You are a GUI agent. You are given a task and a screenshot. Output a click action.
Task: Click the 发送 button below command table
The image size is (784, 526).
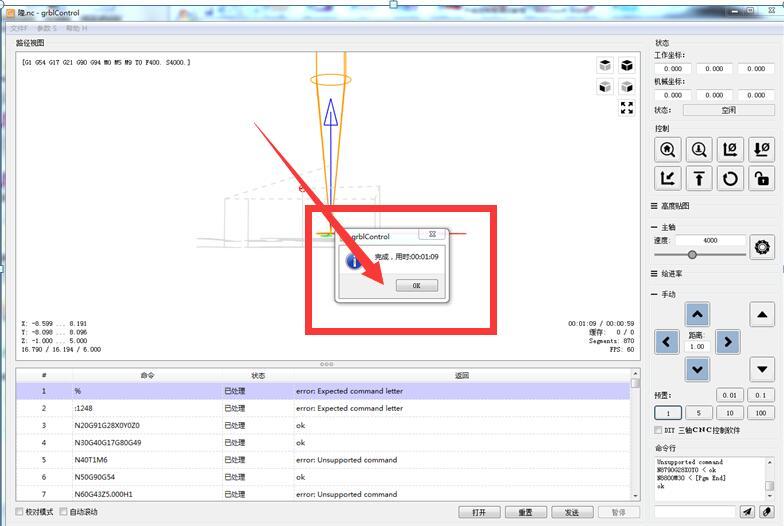pos(571,512)
